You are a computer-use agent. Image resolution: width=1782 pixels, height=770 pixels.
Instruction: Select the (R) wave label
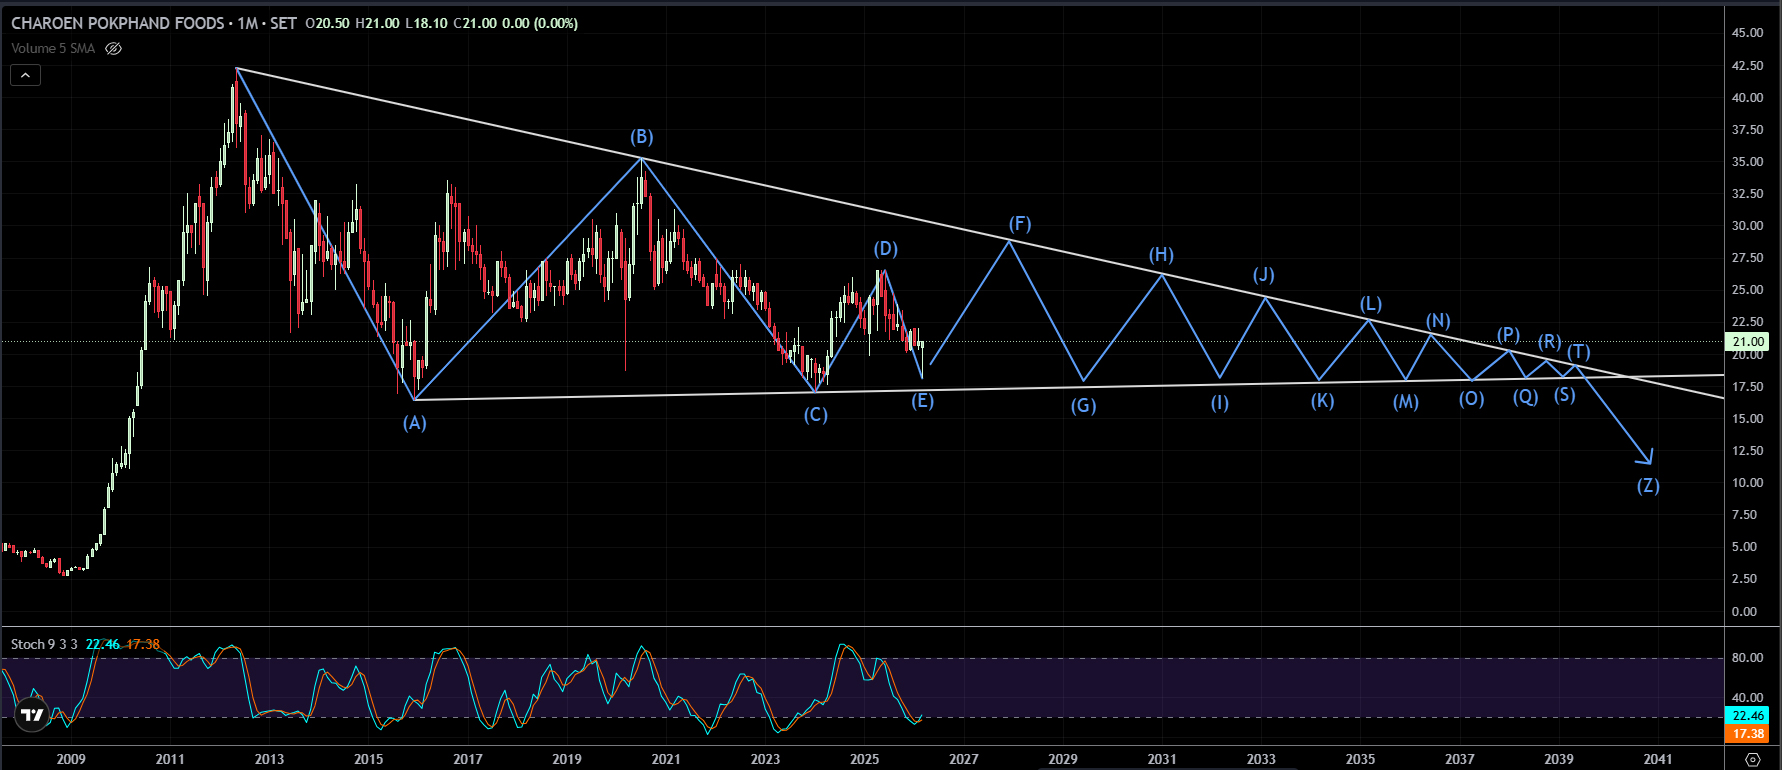(1550, 342)
